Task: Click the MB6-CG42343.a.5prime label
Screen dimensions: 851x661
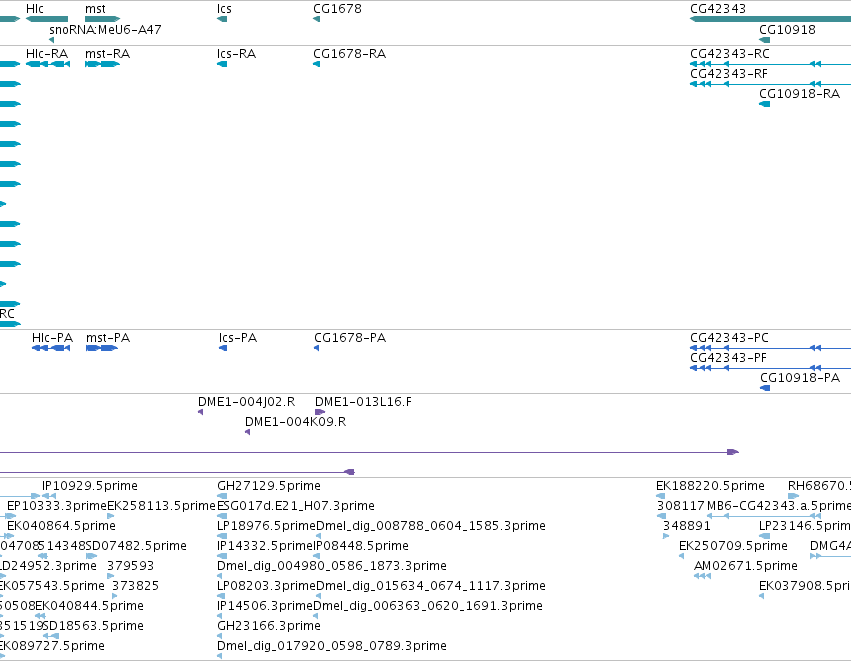Action: click(x=779, y=506)
